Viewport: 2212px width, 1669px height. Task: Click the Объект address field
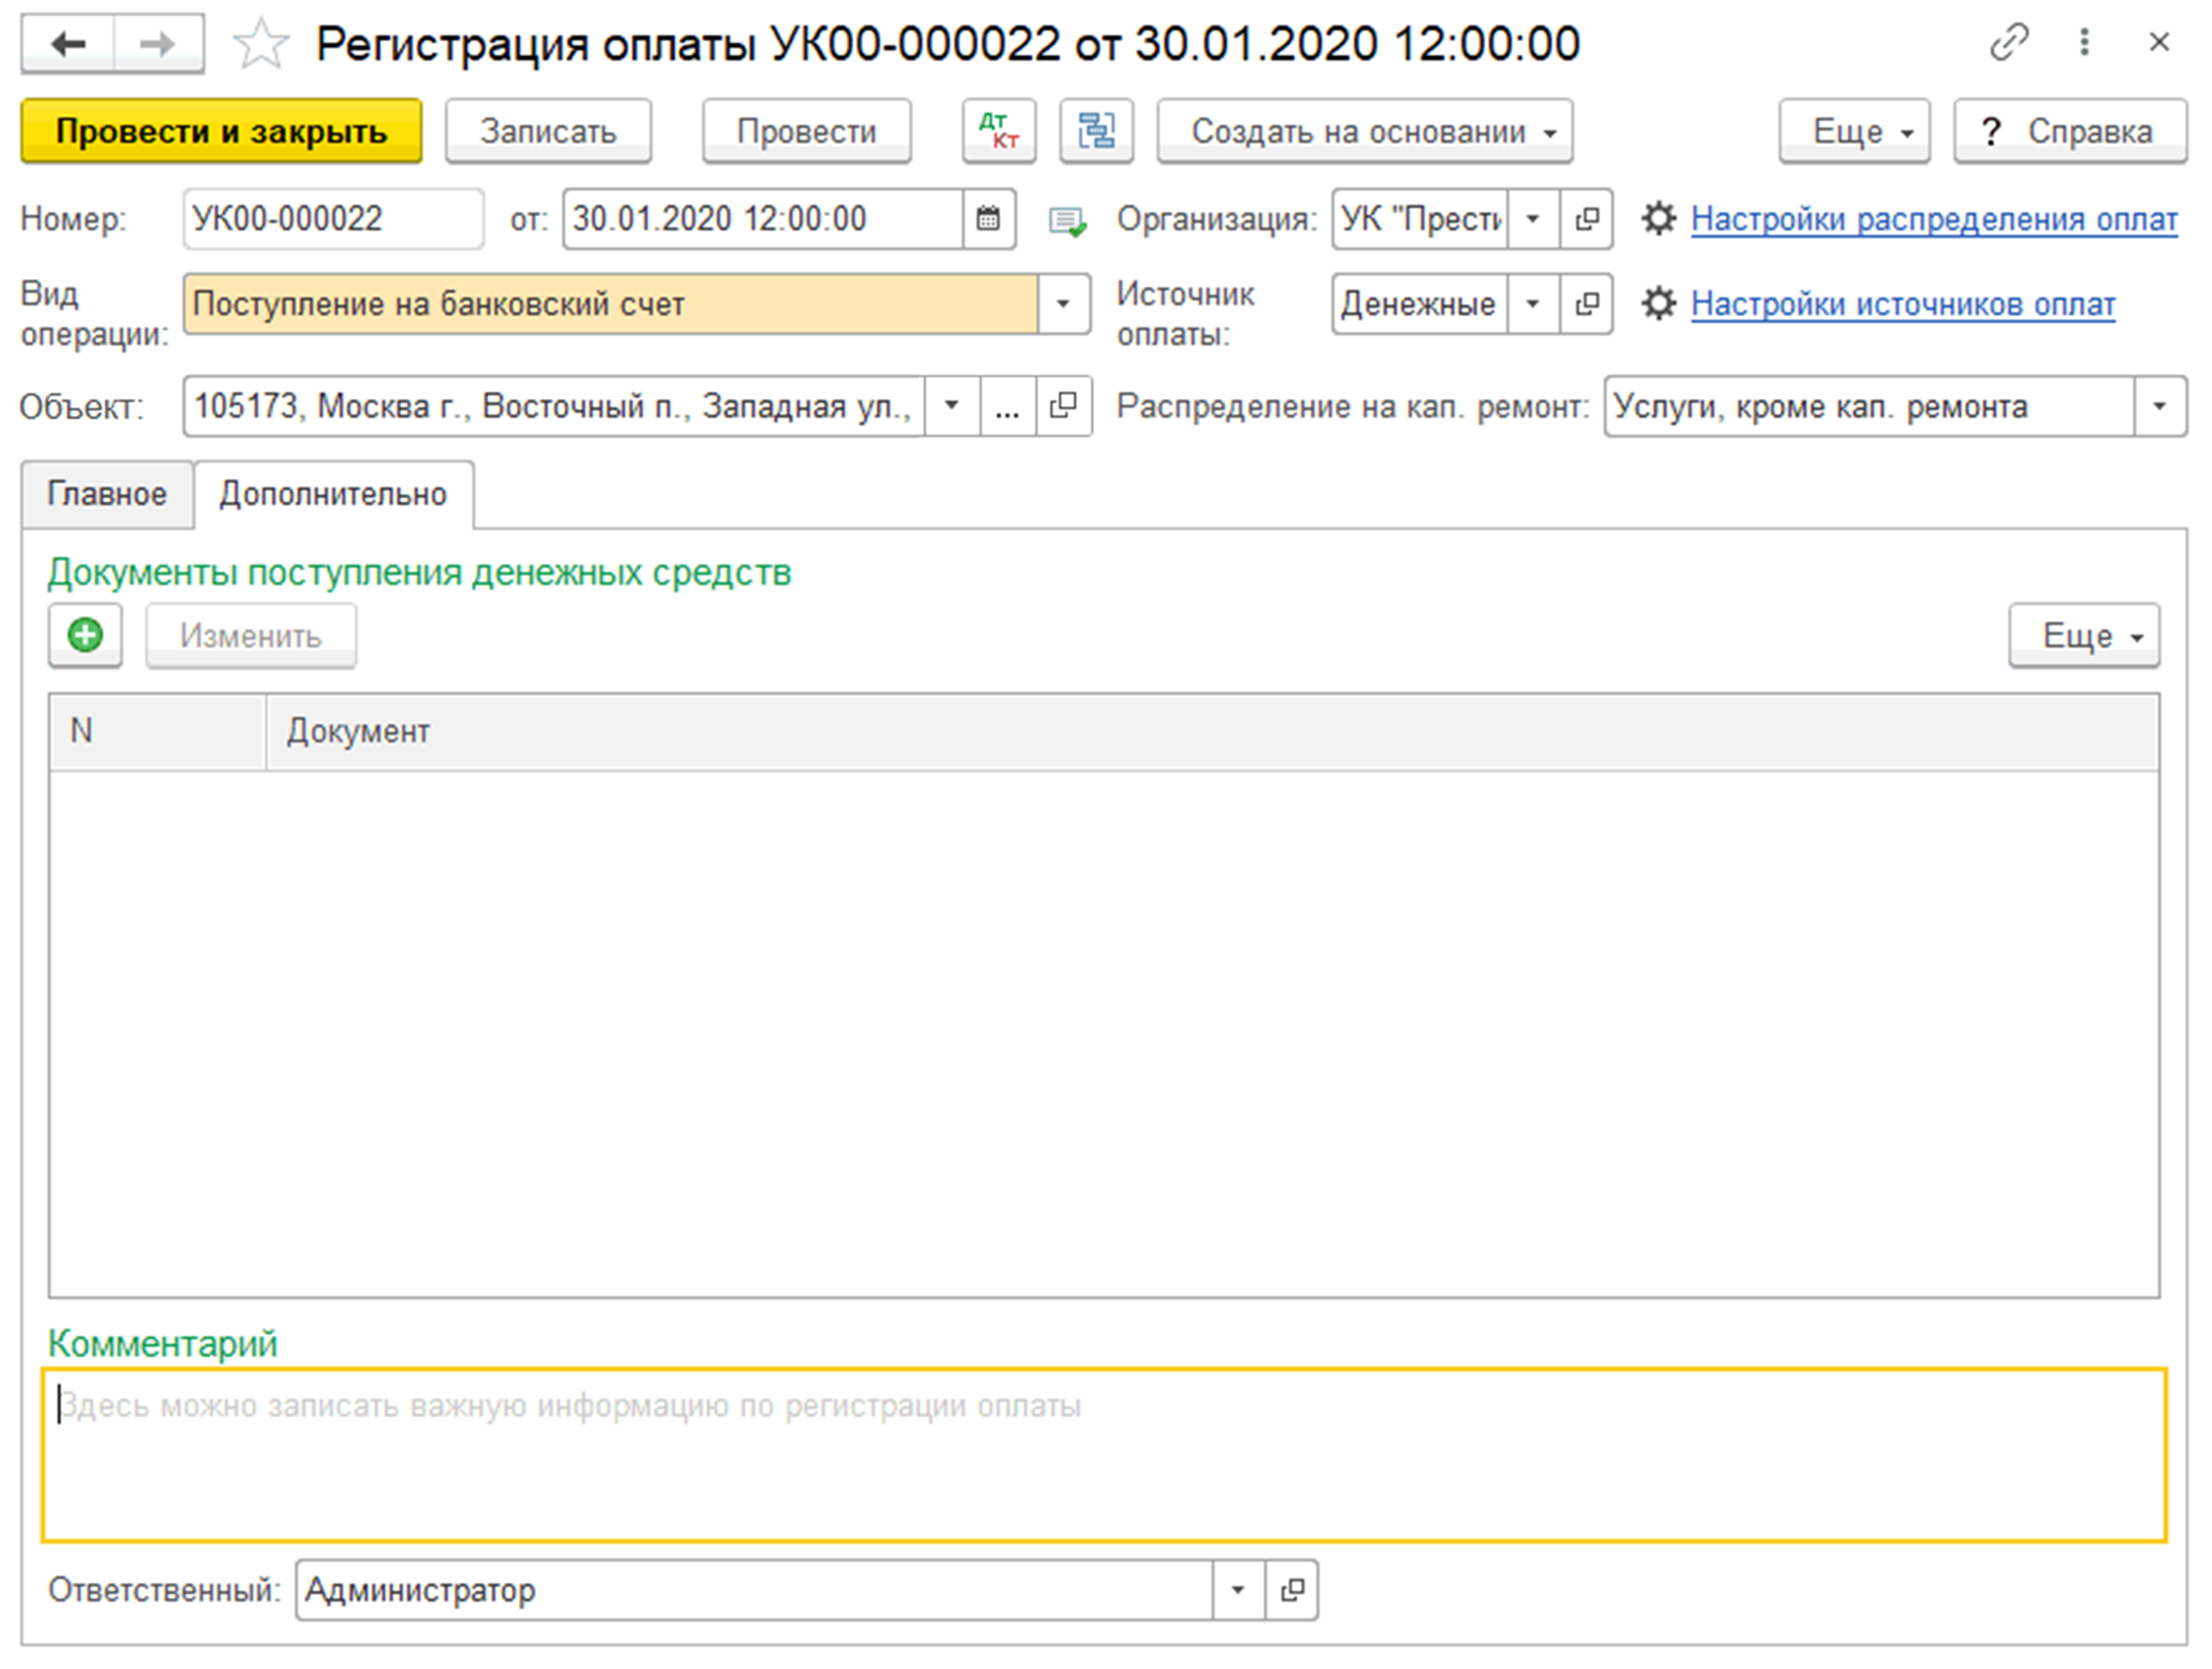click(x=554, y=406)
